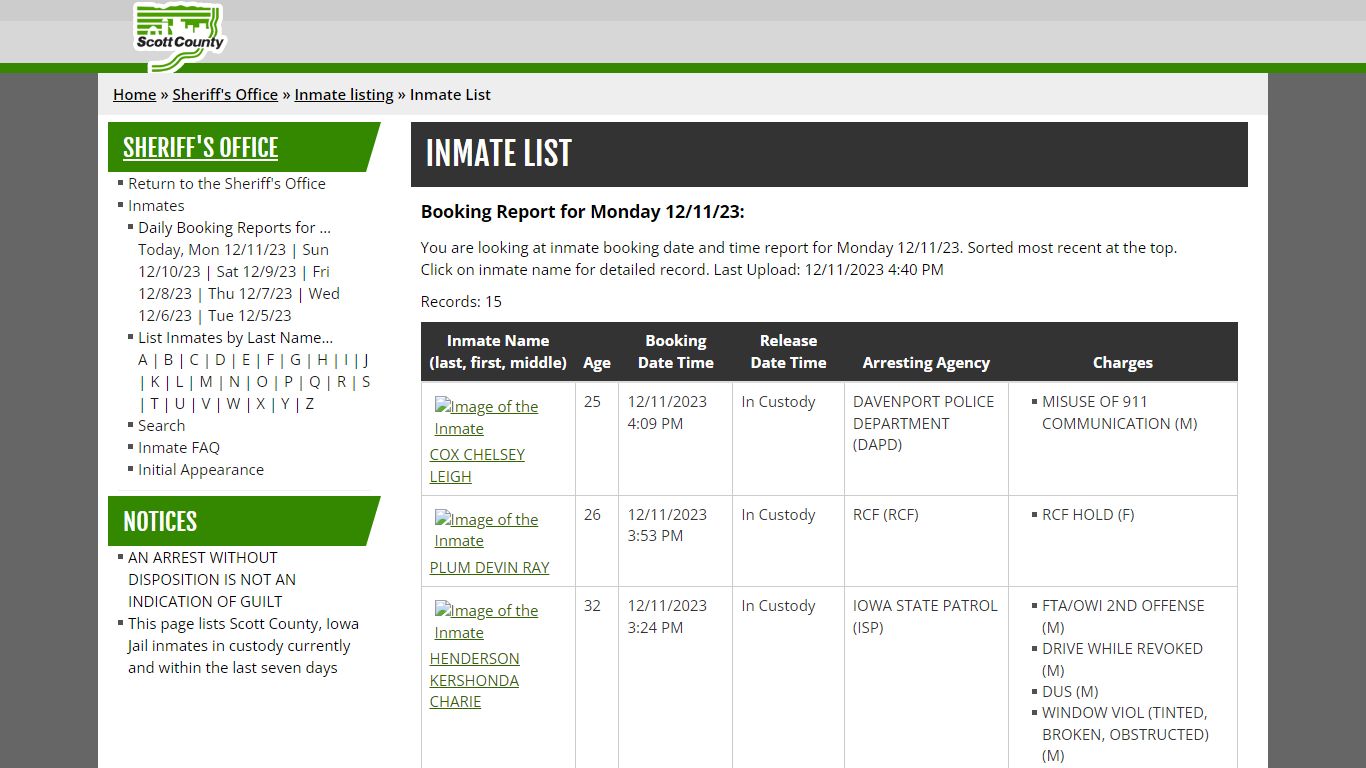List inmates with last name E
Screen dimensions: 1366x768
(246, 359)
